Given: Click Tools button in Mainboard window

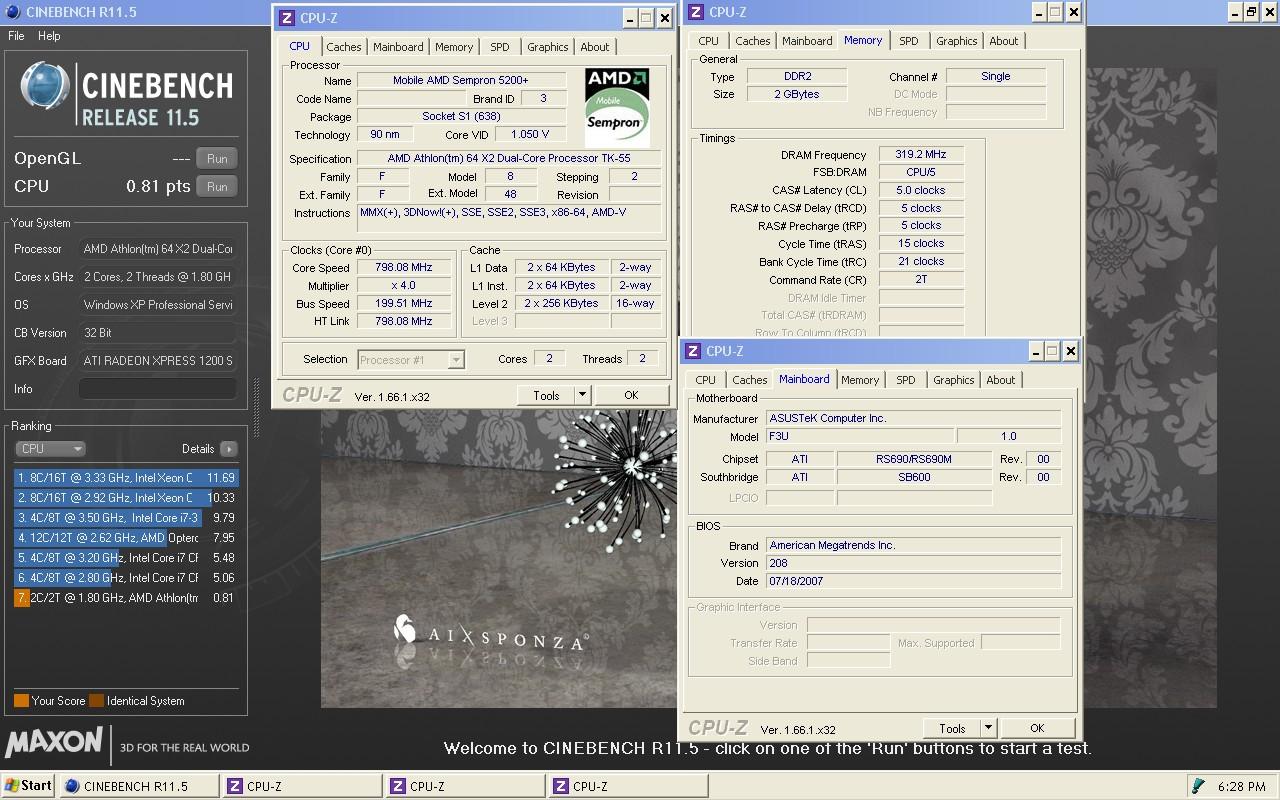Looking at the screenshot, I should 952,728.
